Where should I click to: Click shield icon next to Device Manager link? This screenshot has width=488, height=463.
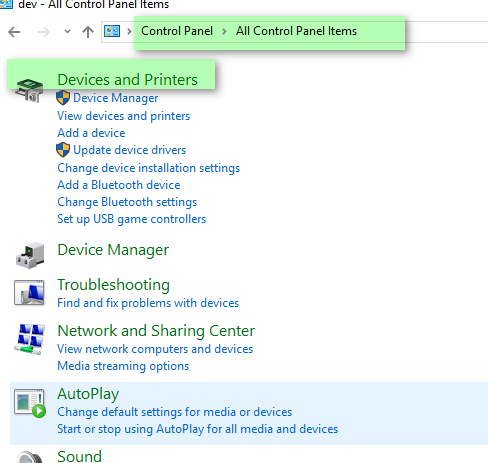pos(63,98)
